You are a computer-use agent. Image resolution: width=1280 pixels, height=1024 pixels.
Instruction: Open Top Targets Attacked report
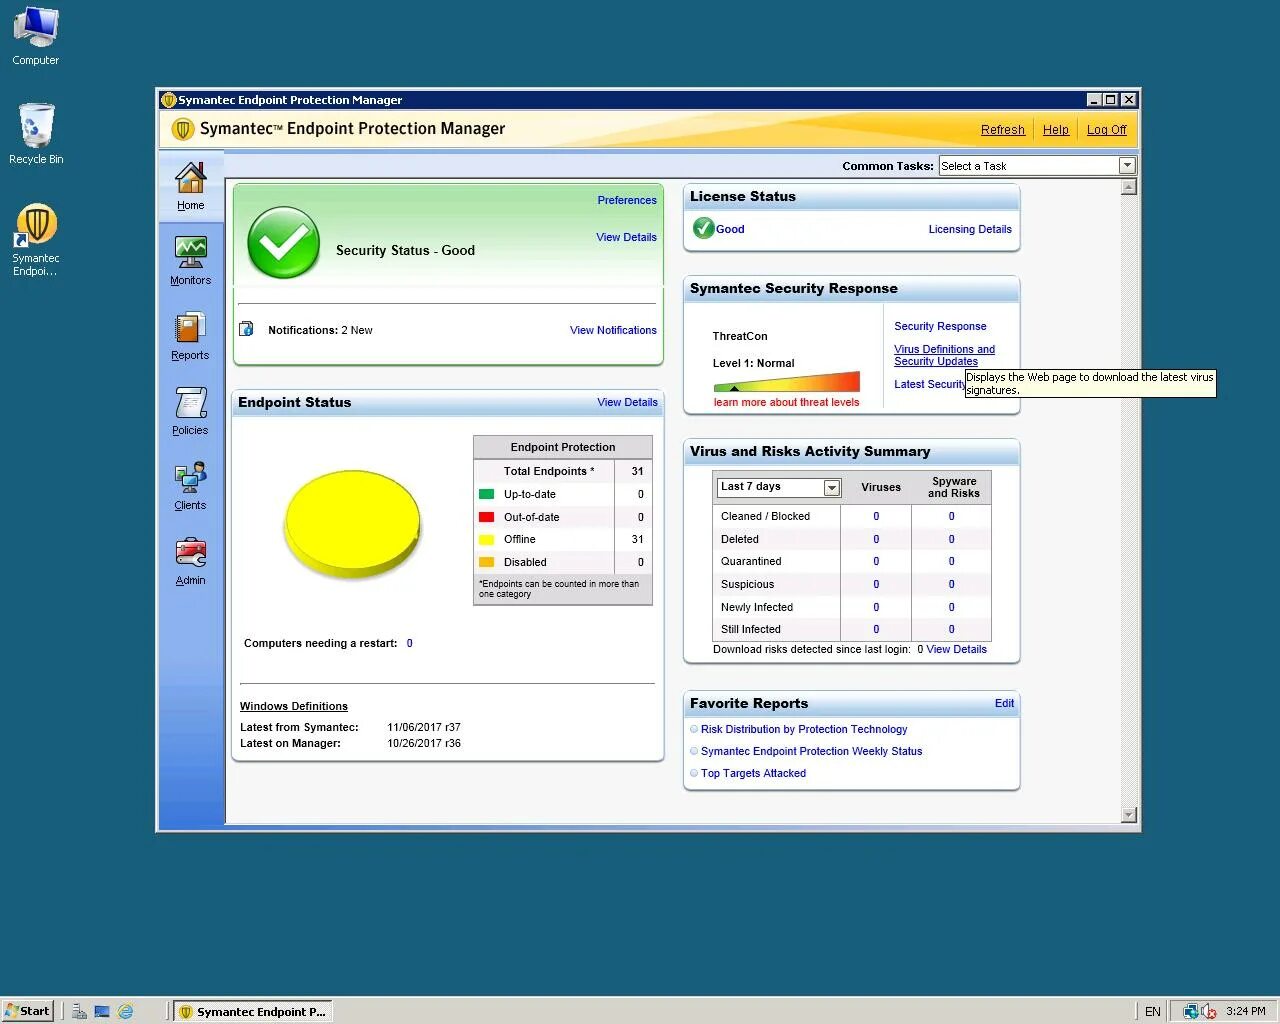click(753, 773)
